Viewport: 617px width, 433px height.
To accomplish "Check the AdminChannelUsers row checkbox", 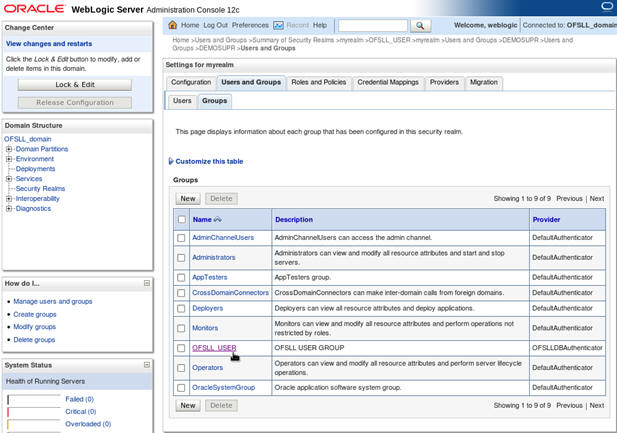I will [x=181, y=238].
